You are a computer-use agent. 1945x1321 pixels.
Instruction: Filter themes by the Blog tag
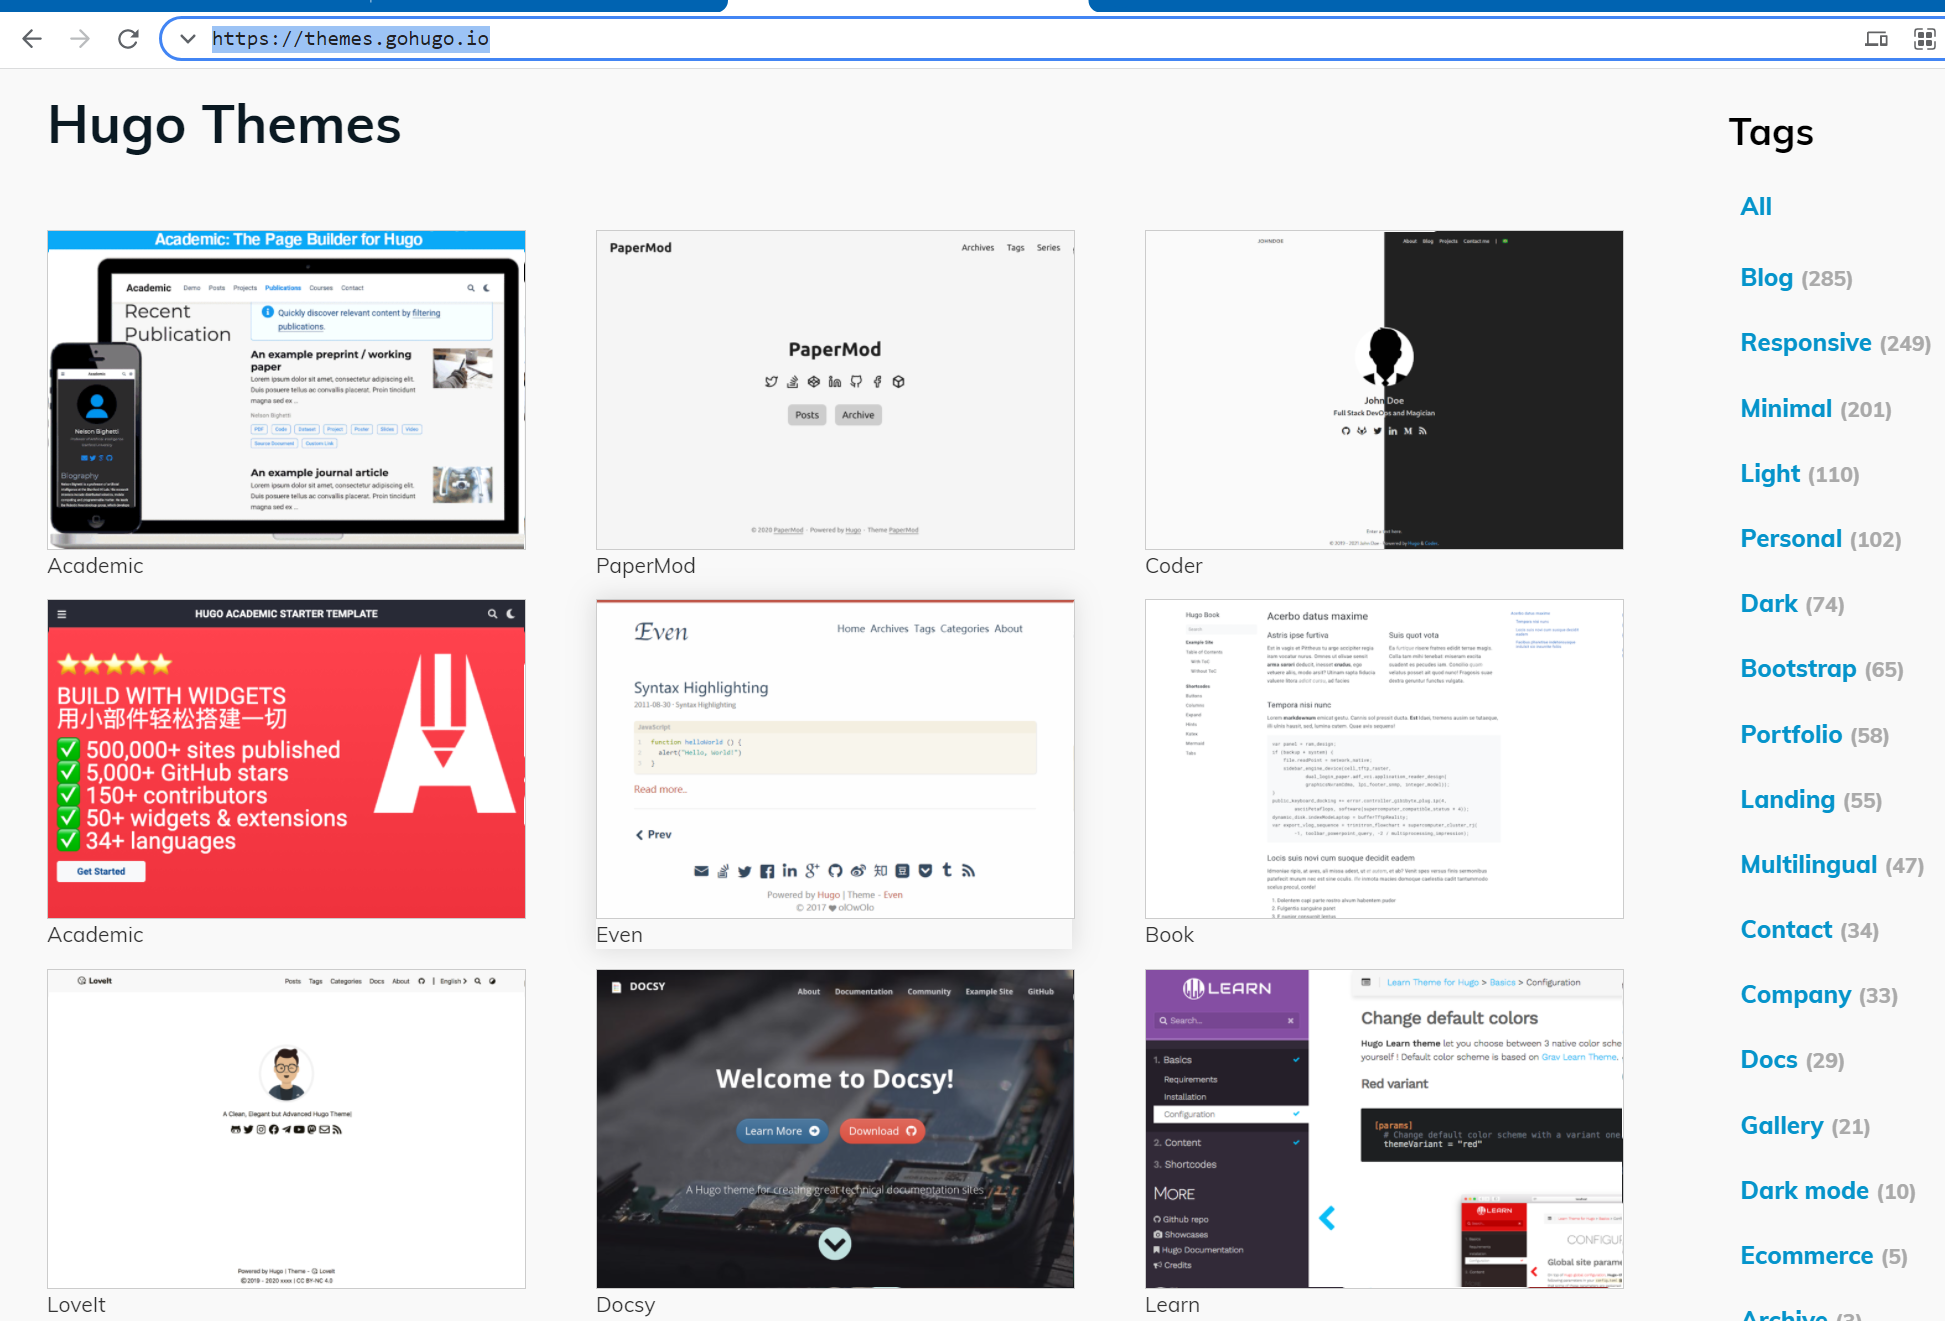(1766, 278)
